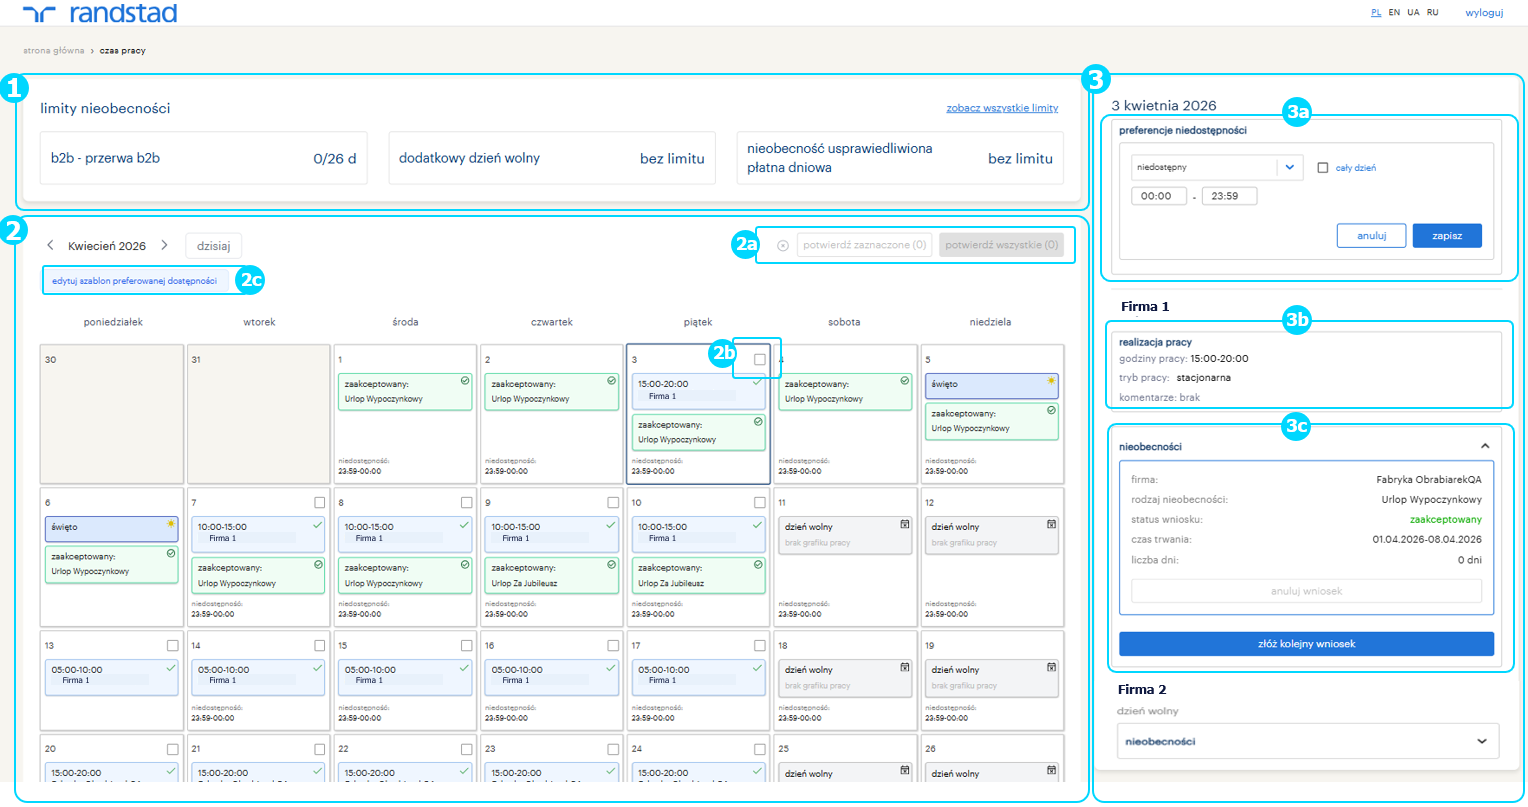This screenshot has height=807, width=1528.
Task: Click the 'złóż kolejny wniosek' button
Action: (x=1306, y=644)
